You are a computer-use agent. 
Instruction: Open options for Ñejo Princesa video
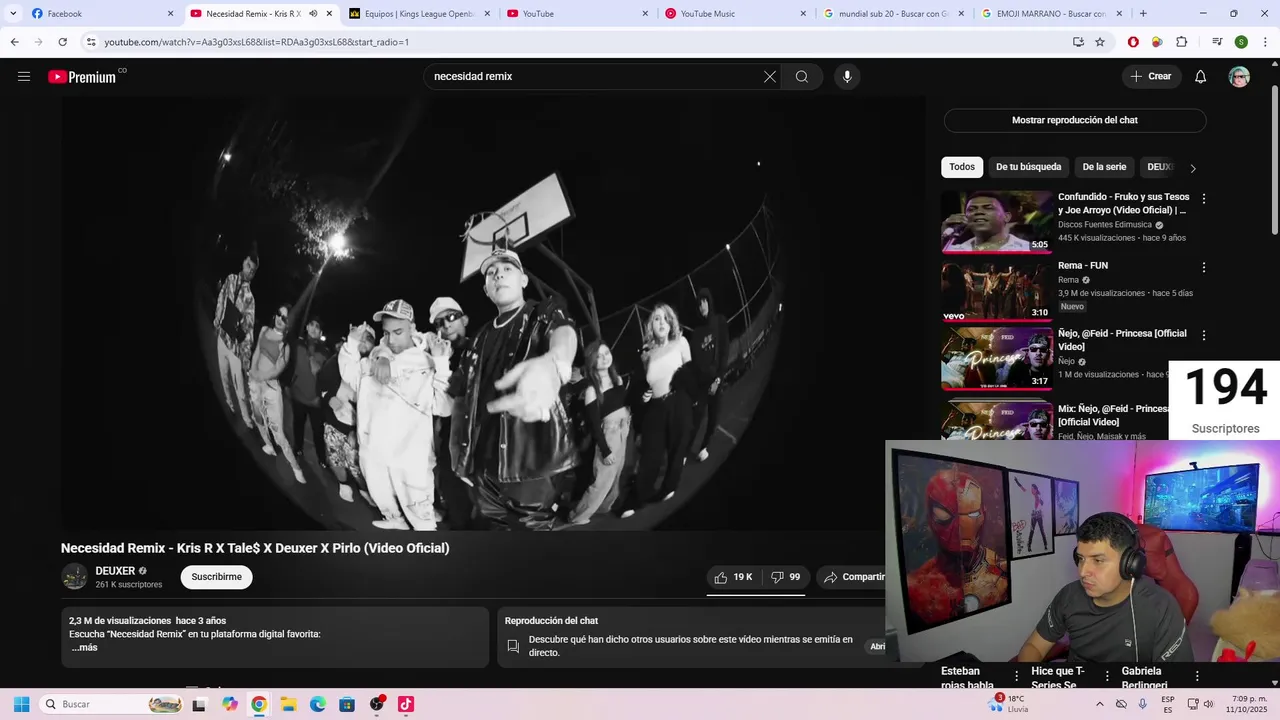pos(1204,336)
